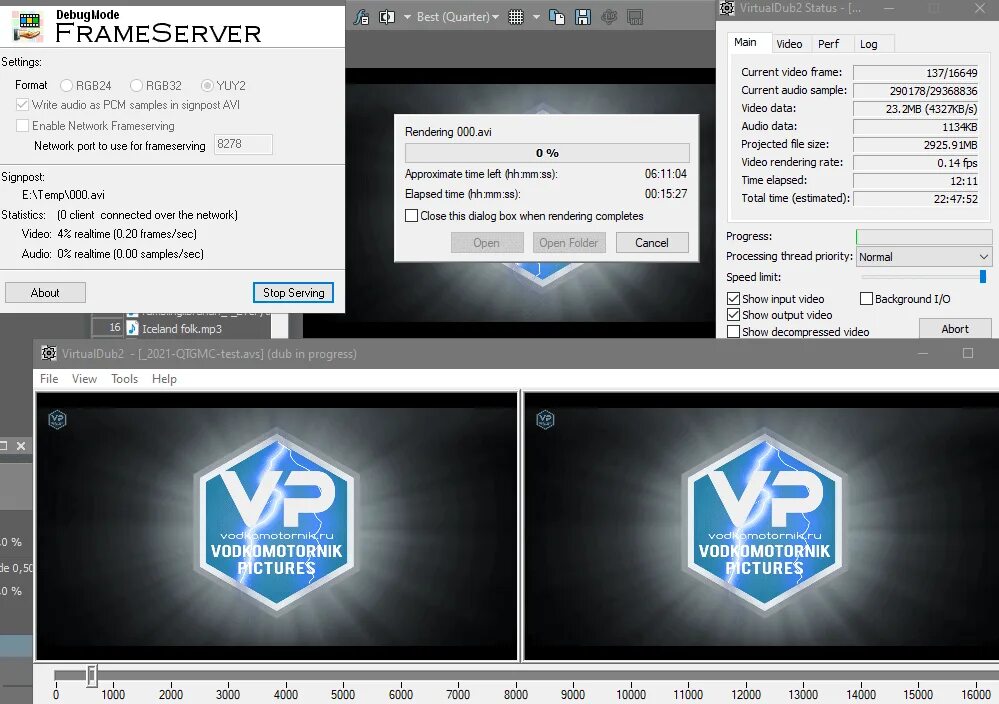Open the Best (Quarter) preview quality dropdown

pos(457,17)
